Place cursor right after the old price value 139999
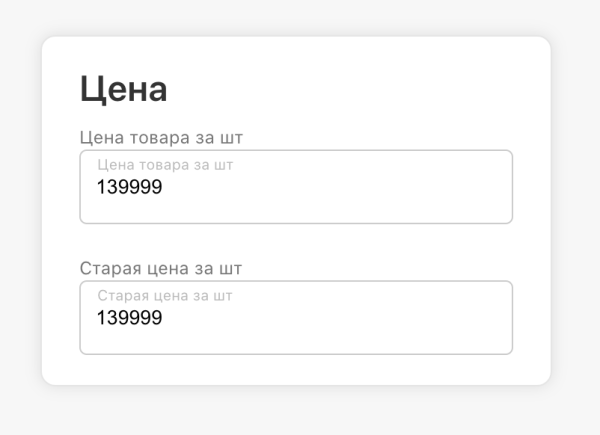The width and height of the screenshot is (600, 435). point(163,318)
